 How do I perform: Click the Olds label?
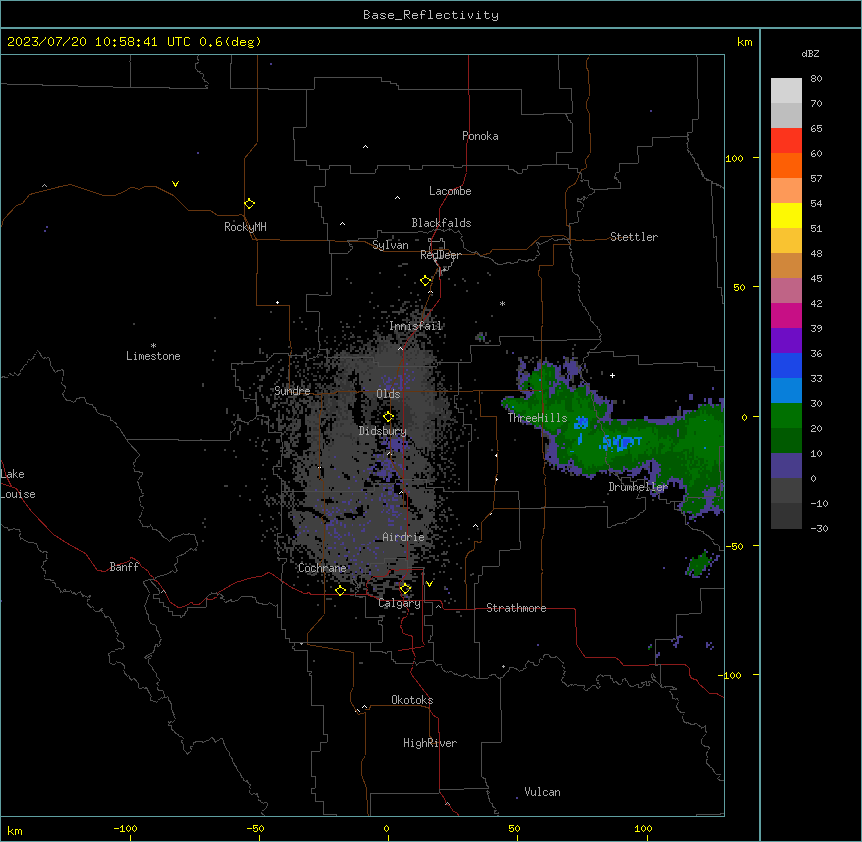pos(388,394)
